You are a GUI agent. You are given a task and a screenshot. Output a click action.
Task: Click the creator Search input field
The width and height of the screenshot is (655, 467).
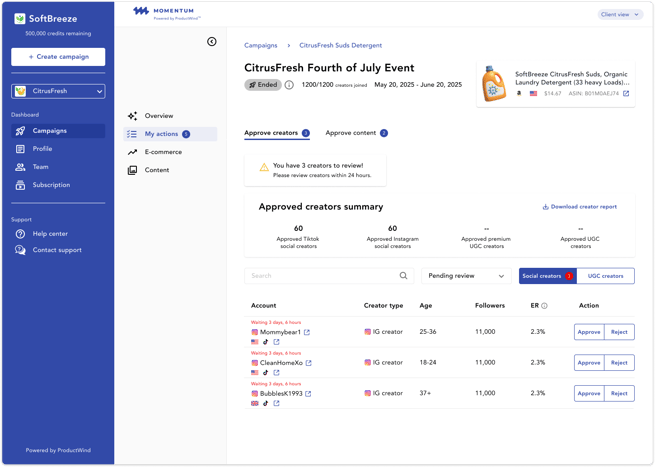(x=329, y=276)
